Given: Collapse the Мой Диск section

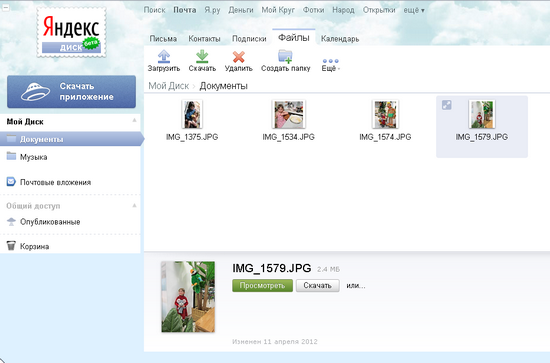Looking at the screenshot, I should (134, 120).
